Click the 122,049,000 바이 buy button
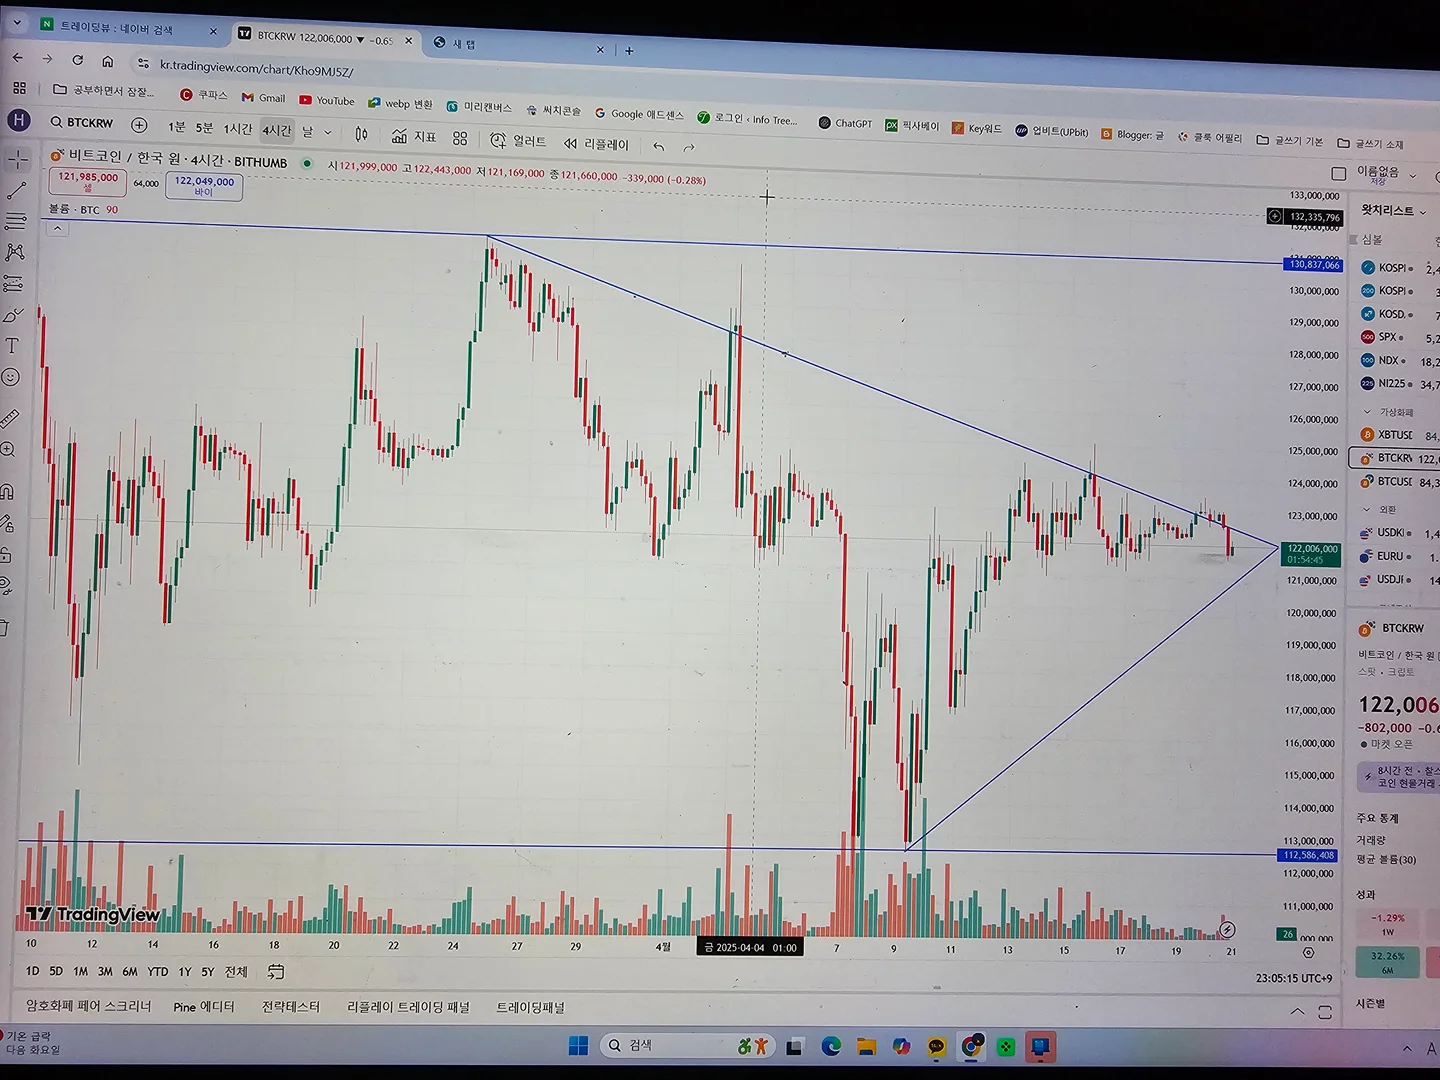Image resolution: width=1440 pixels, height=1080 pixels. pos(204,186)
